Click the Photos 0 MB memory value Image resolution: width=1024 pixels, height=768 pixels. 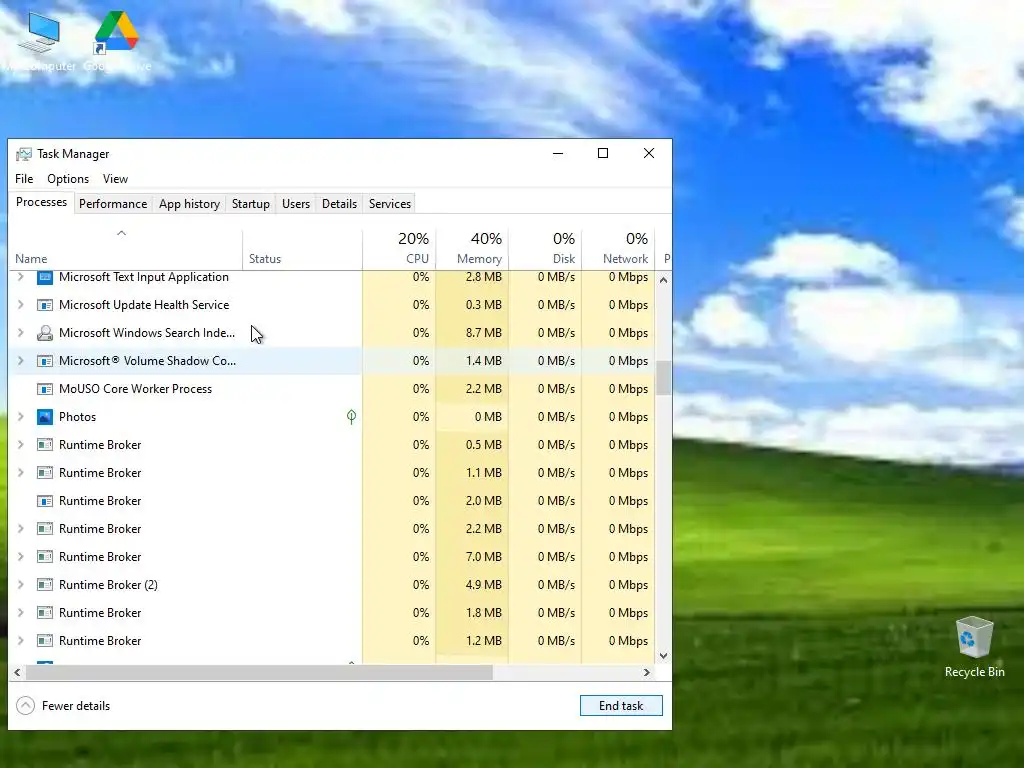(x=488, y=417)
